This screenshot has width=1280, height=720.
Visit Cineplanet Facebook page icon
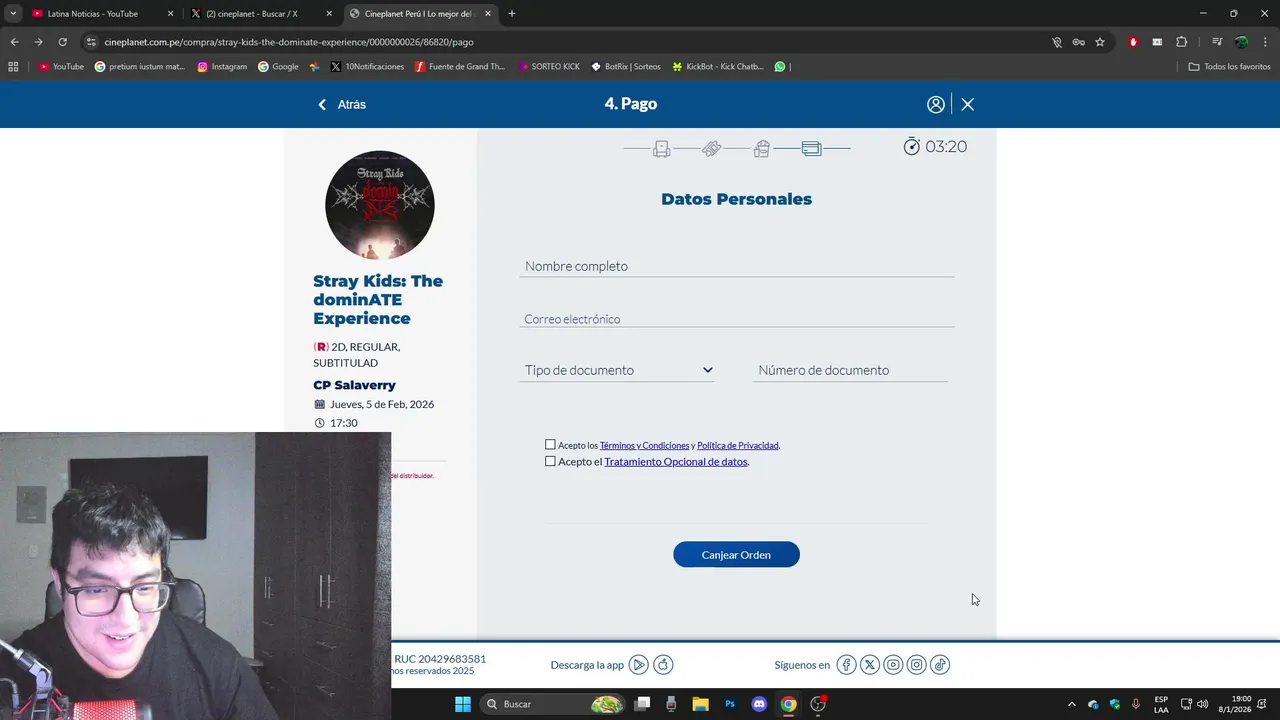tap(846, 665)
